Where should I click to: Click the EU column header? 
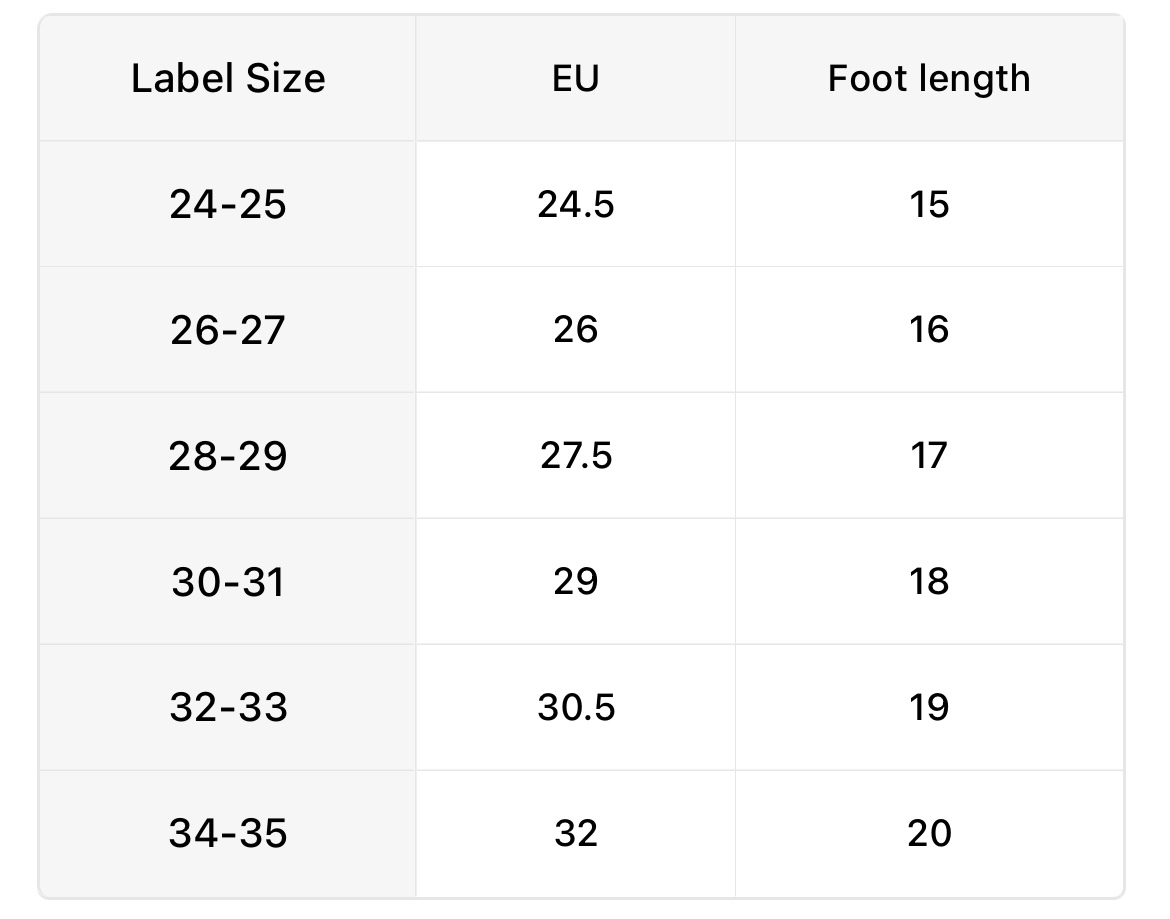click(575, 79)
